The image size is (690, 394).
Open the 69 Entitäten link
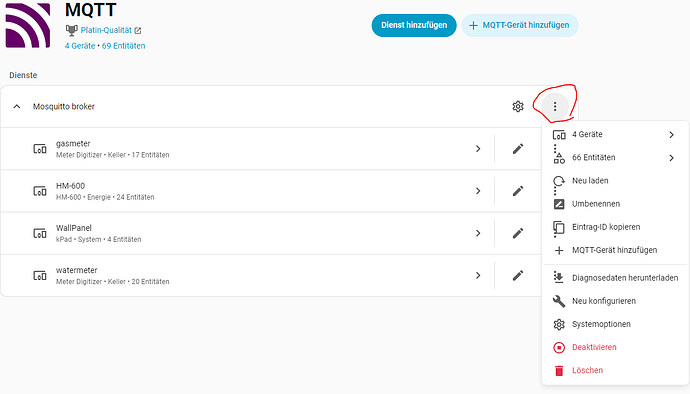coord(124,46)
